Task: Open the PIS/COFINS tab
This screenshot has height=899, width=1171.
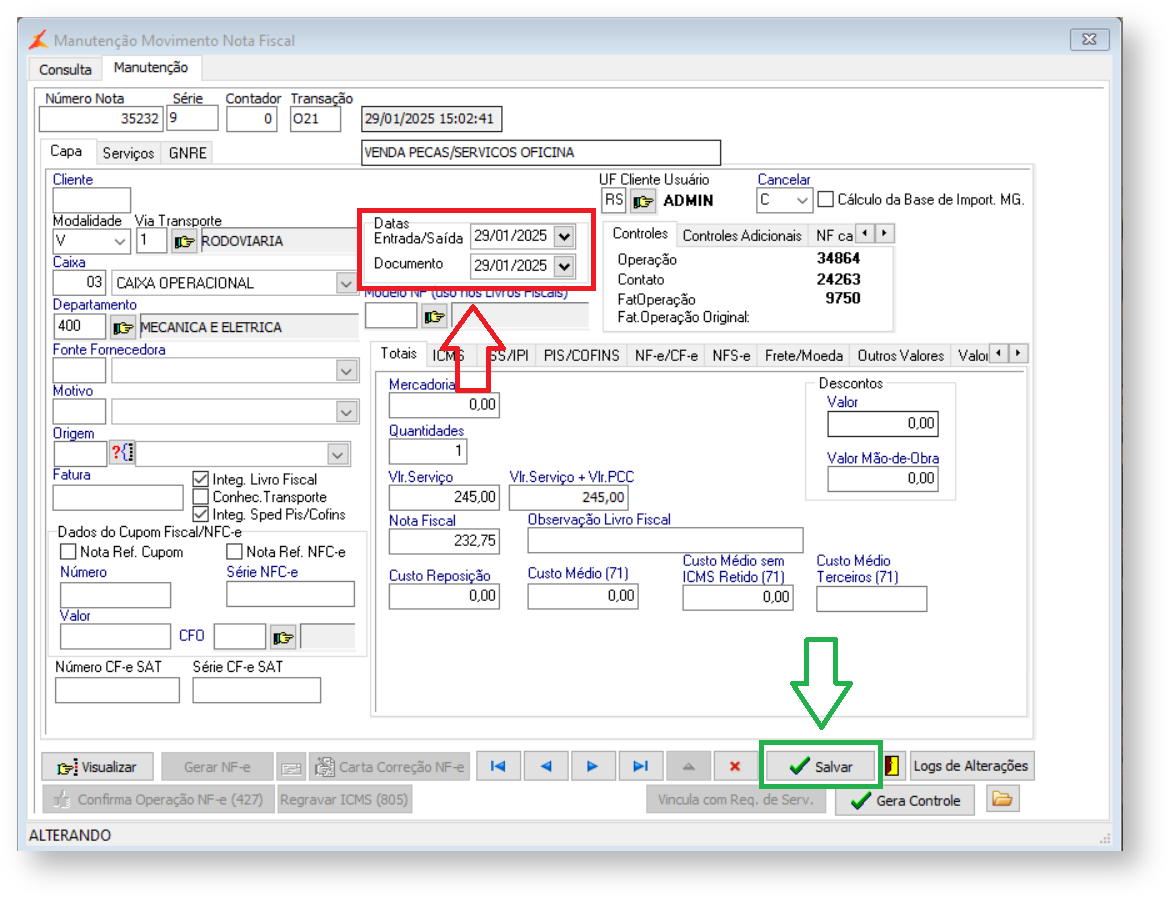Action: pos(582,356)
